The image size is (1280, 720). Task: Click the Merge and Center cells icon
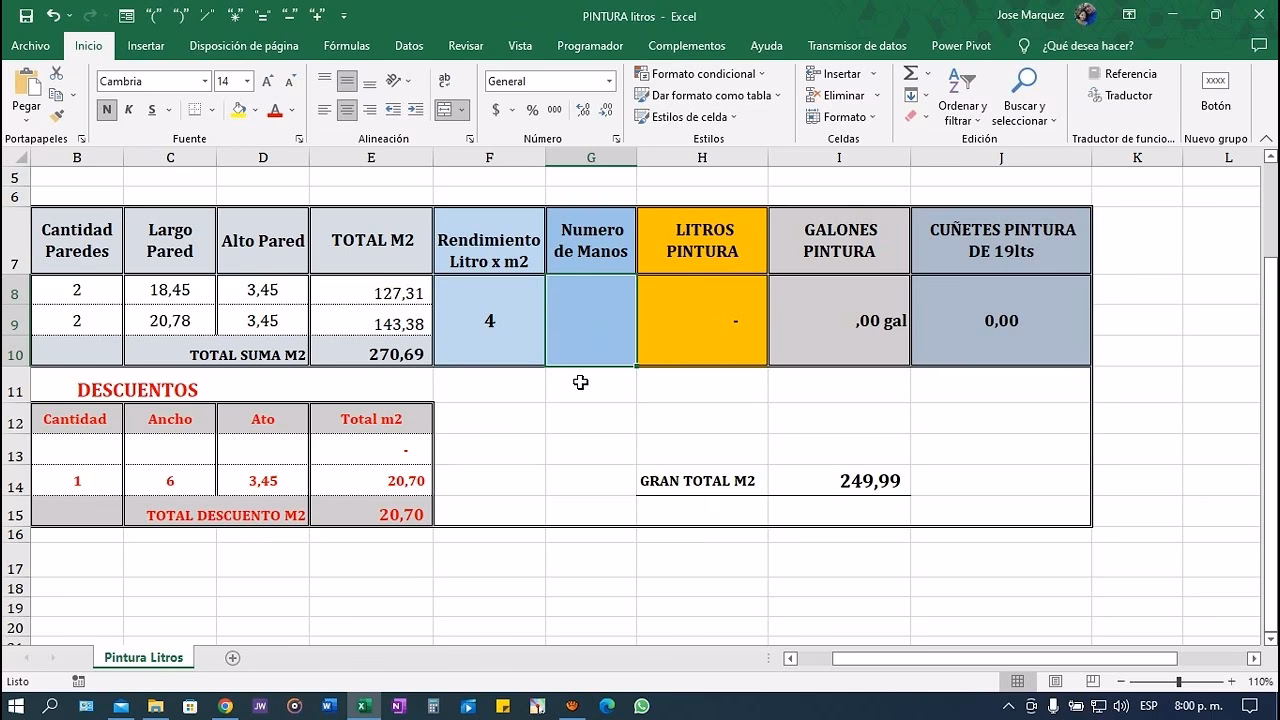click(x=445, y=110)
